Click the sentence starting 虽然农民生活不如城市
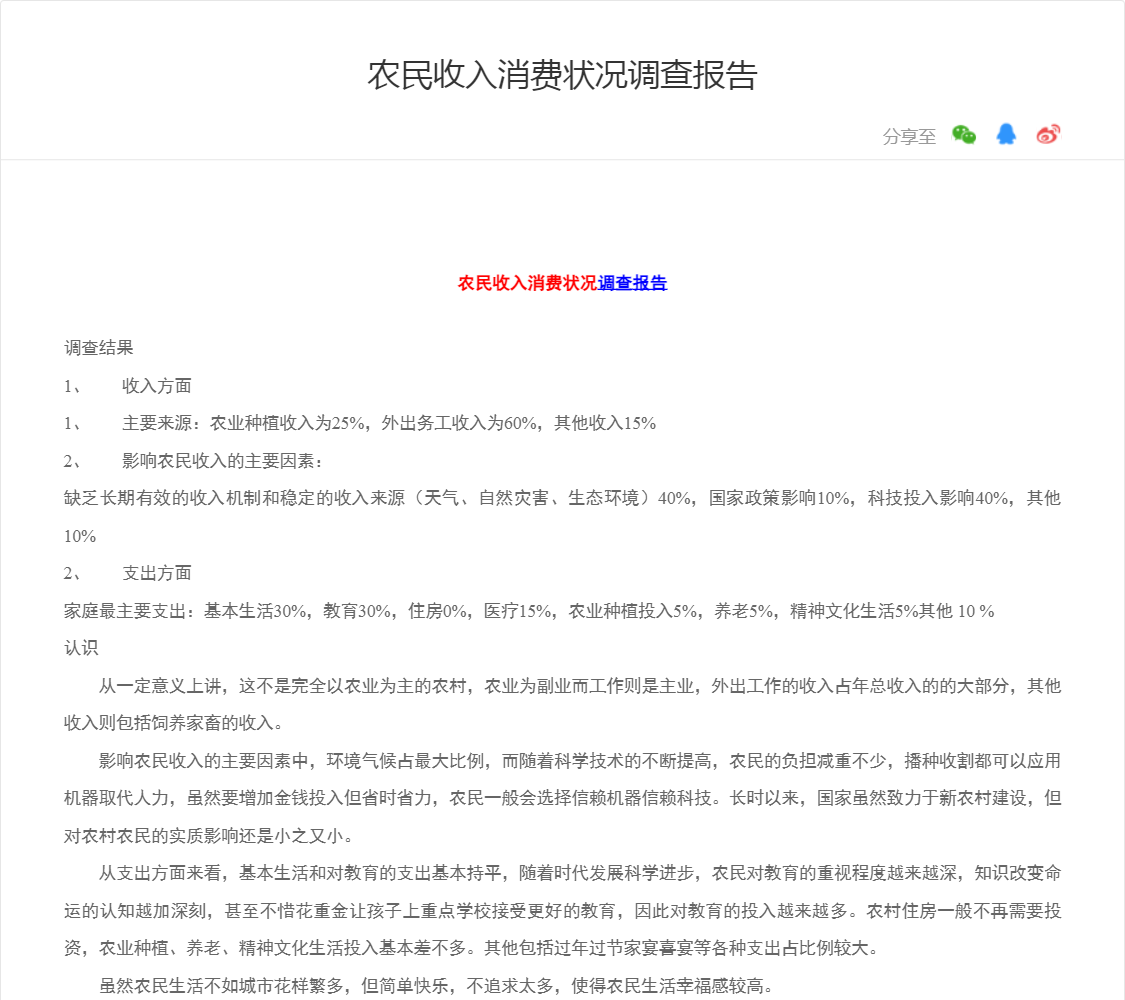This screenshot has width=1125, height=1000. pos(436,986)
